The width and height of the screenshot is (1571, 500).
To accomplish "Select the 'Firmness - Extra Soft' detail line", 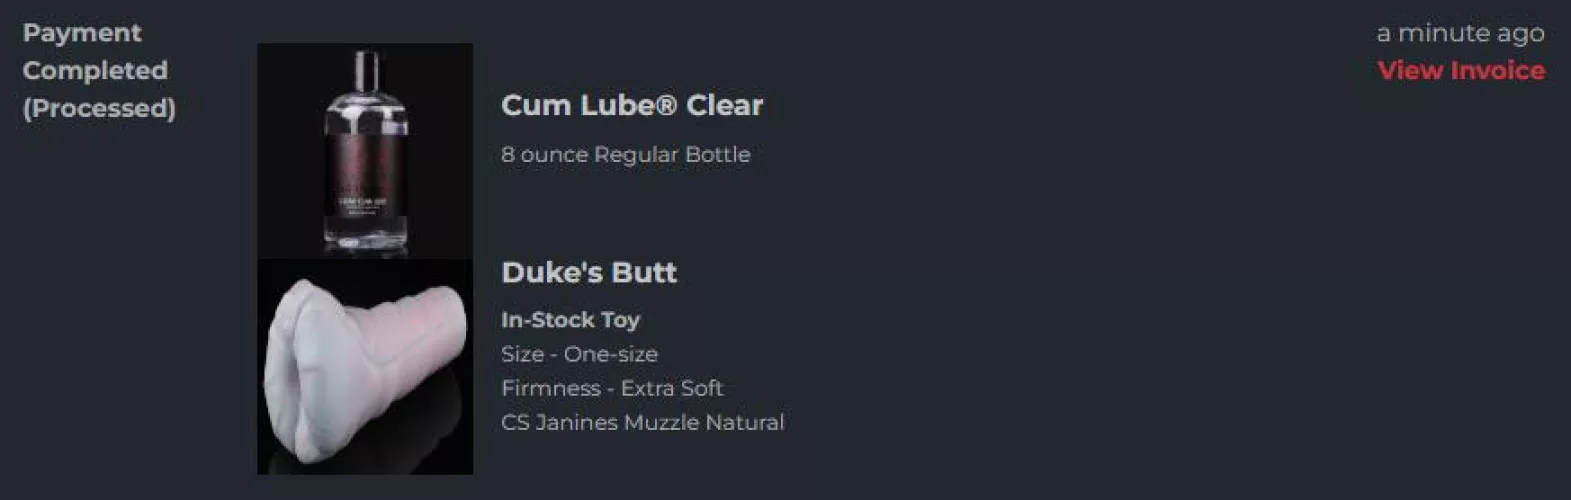I will coord(611,388).
